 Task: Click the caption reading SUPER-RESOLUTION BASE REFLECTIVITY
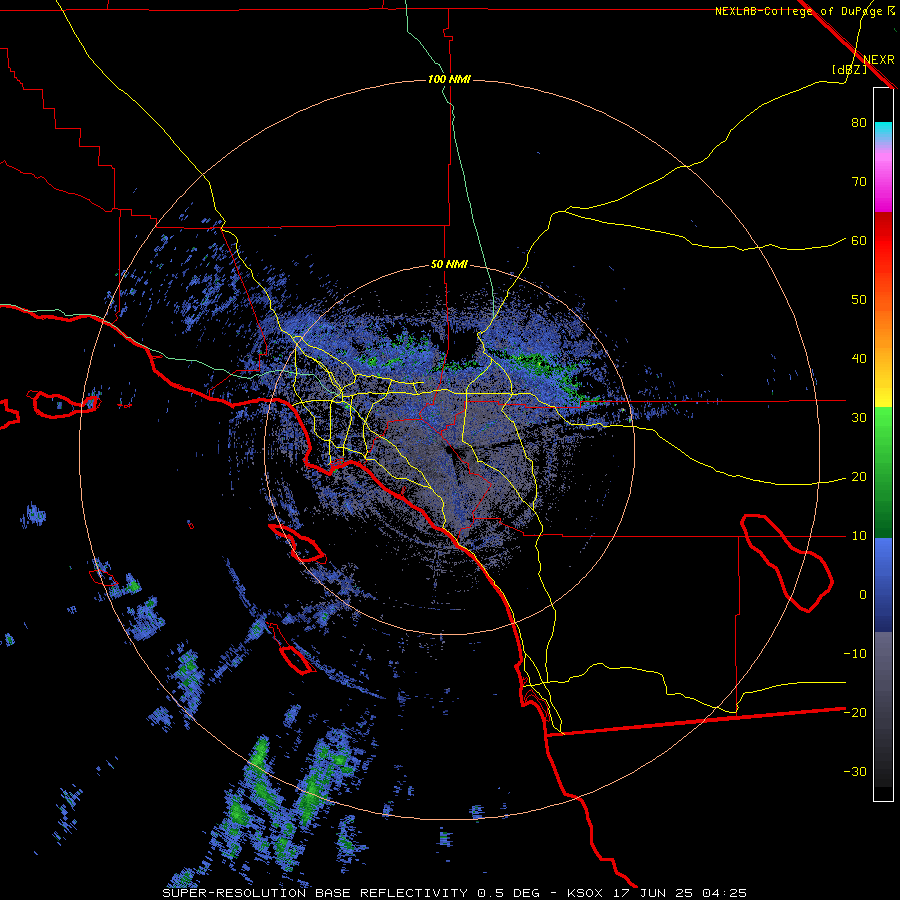click(x=315, y=893)
